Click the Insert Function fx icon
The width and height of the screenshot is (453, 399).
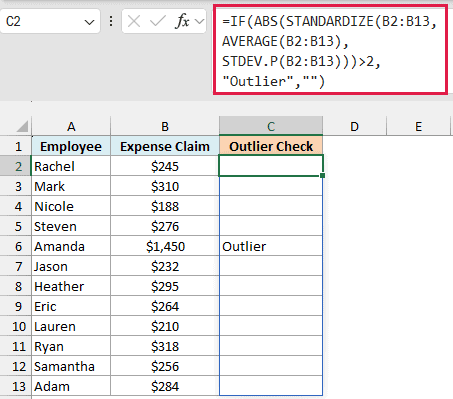pyautogui.click(x=183, y=21)
